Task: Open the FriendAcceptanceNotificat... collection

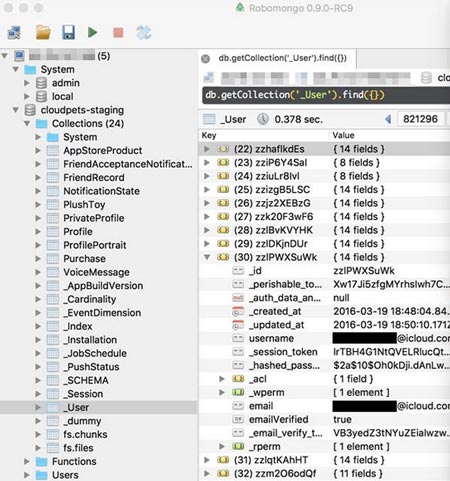Action: [128, 164]
